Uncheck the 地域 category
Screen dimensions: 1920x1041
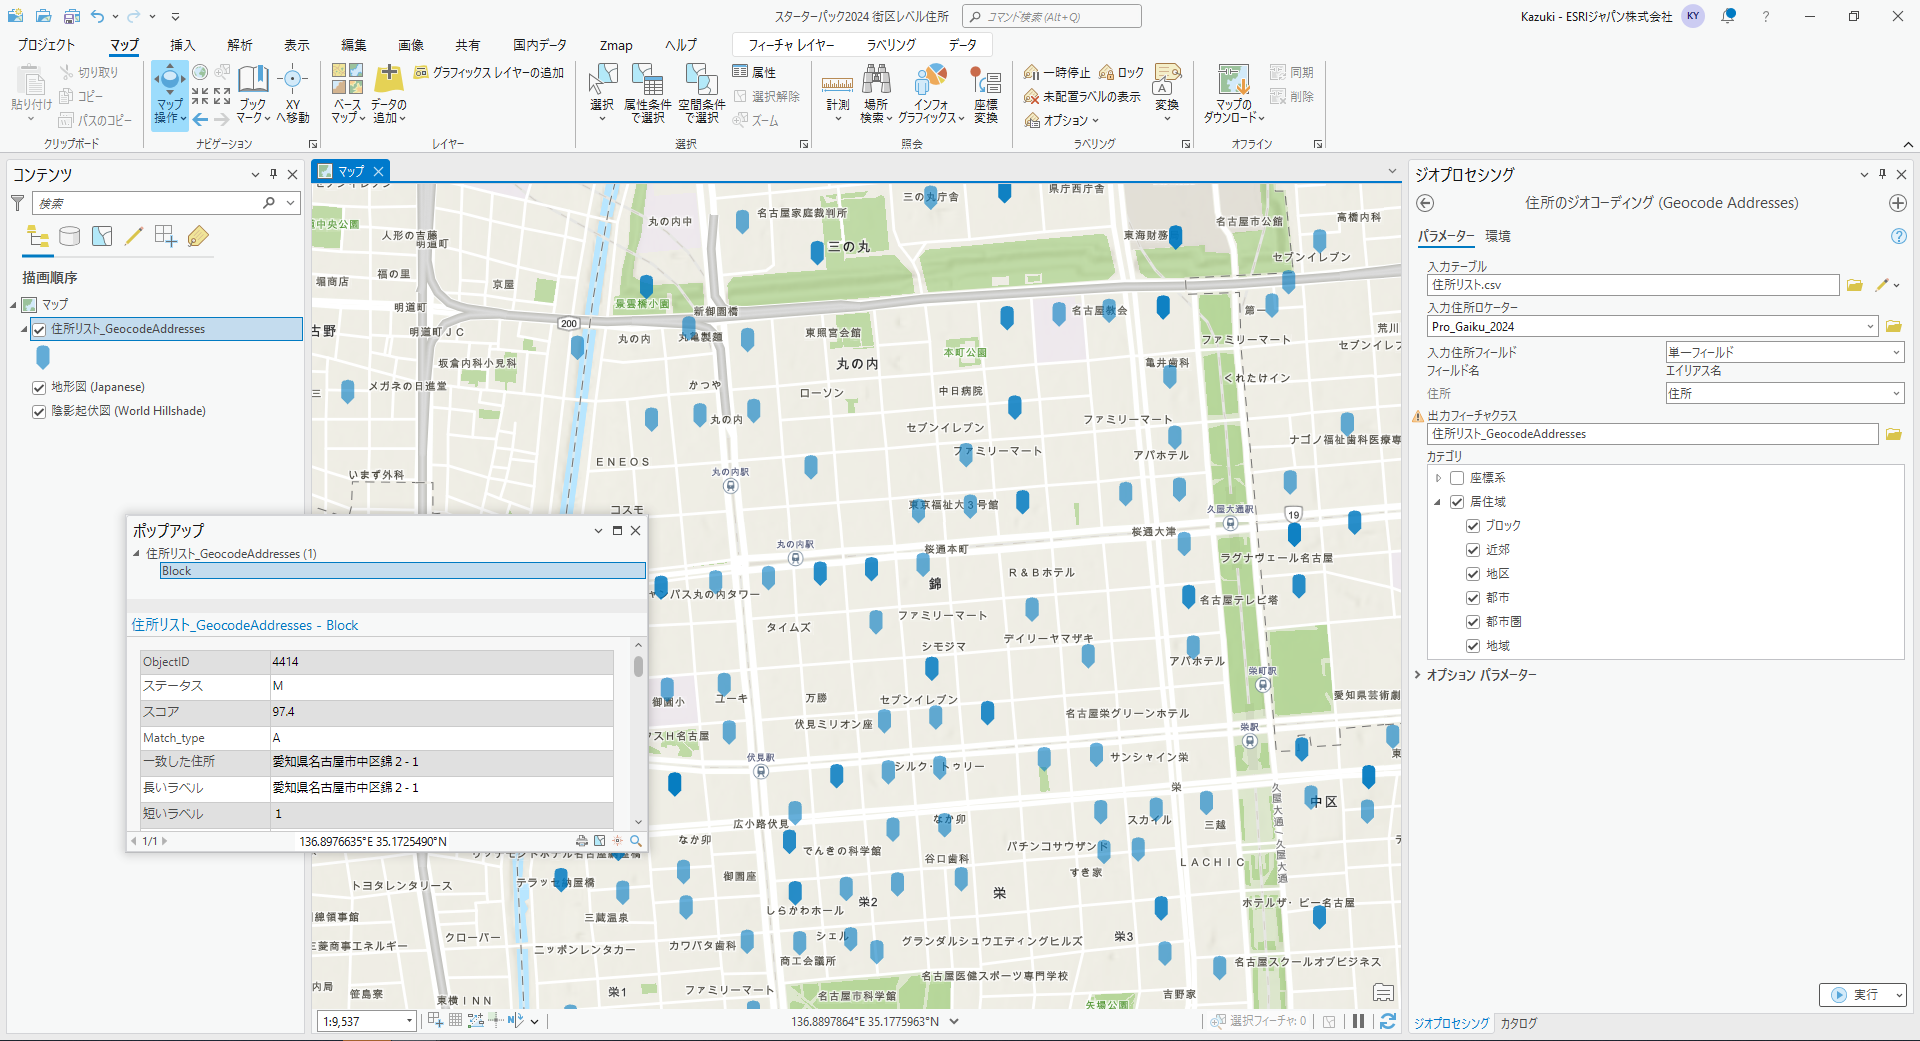point(1473,646)
